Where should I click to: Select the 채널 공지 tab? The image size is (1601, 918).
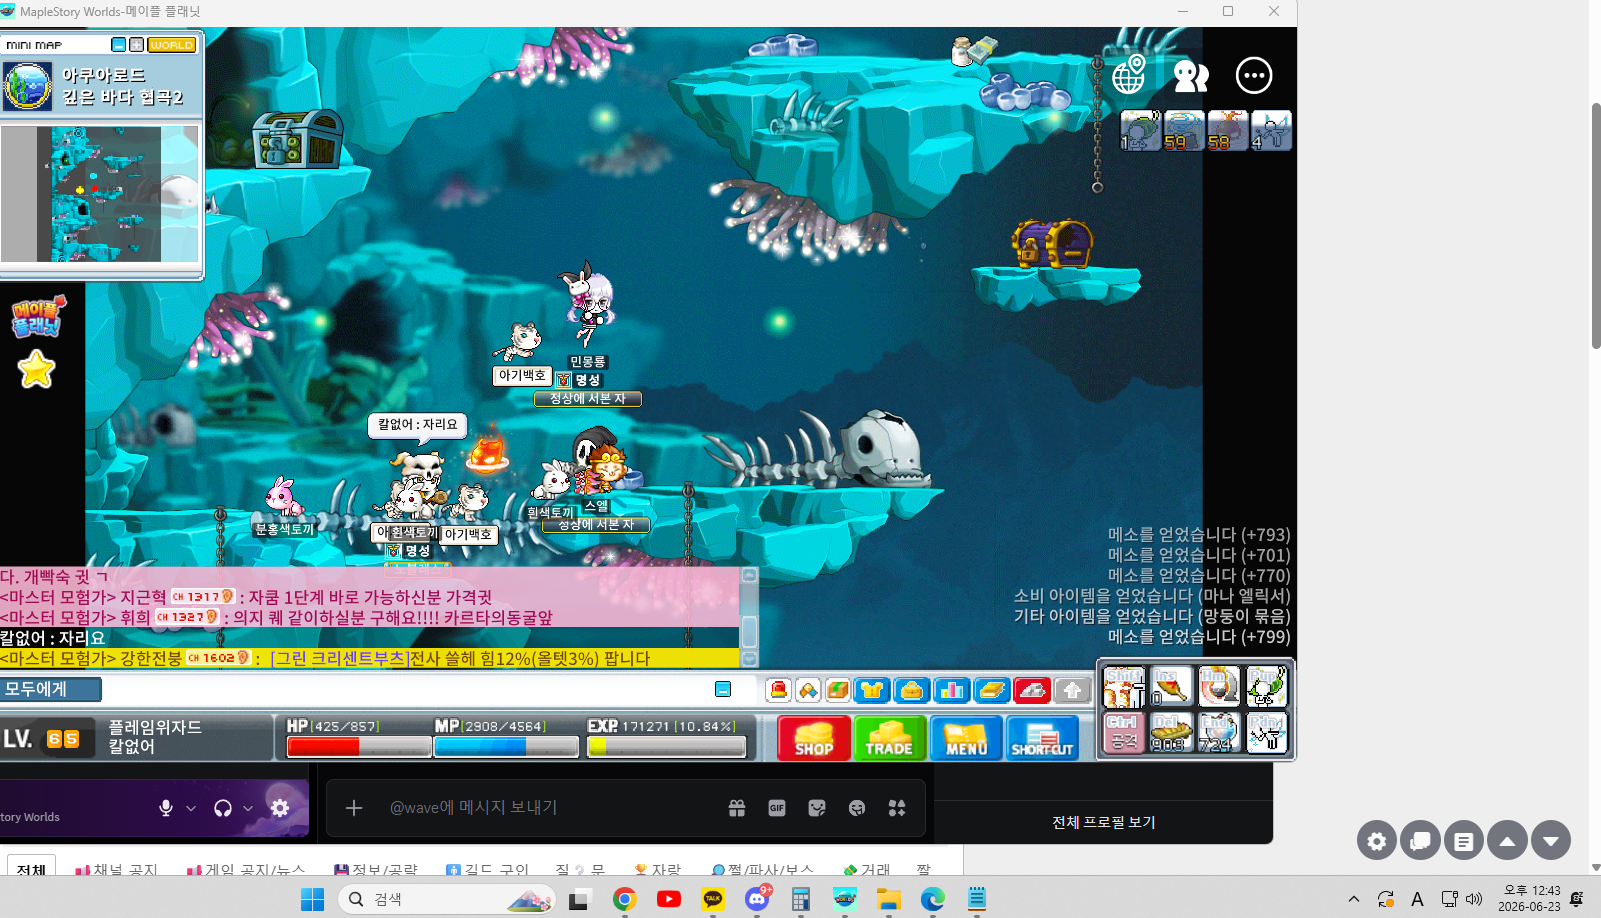116,869
